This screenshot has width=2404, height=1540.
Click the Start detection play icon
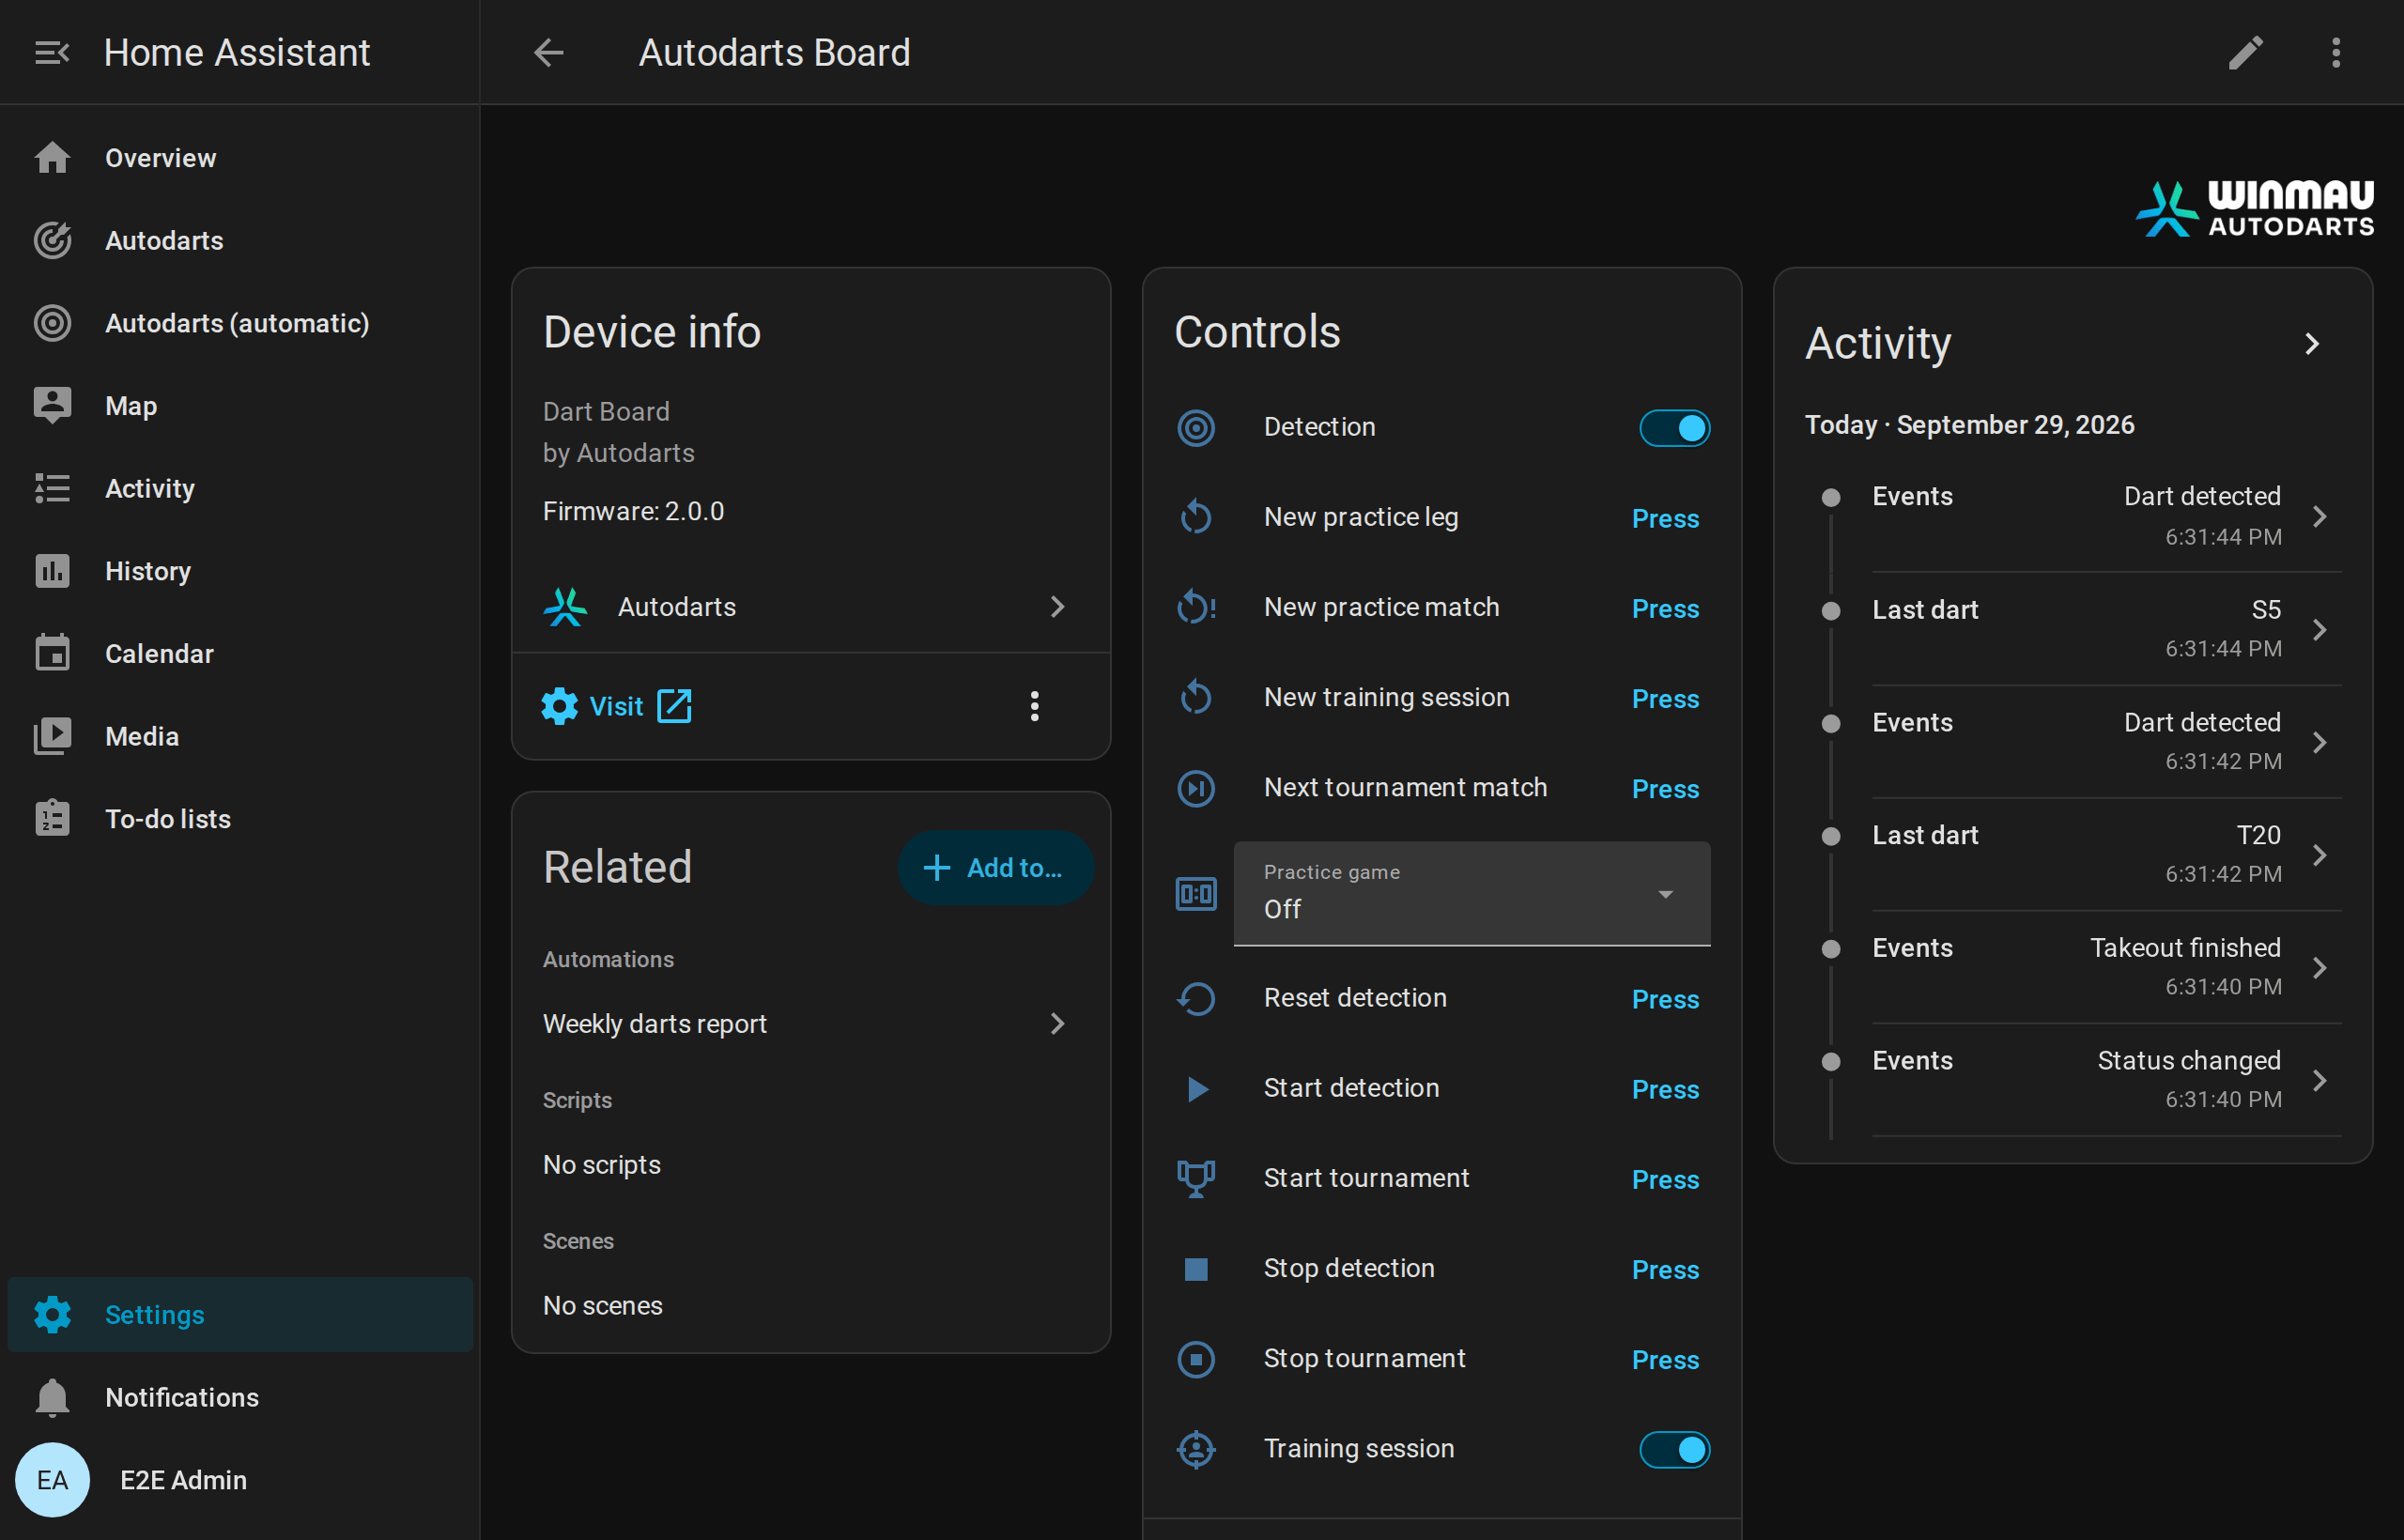pyautogui.click(x=1196, y=1089)
